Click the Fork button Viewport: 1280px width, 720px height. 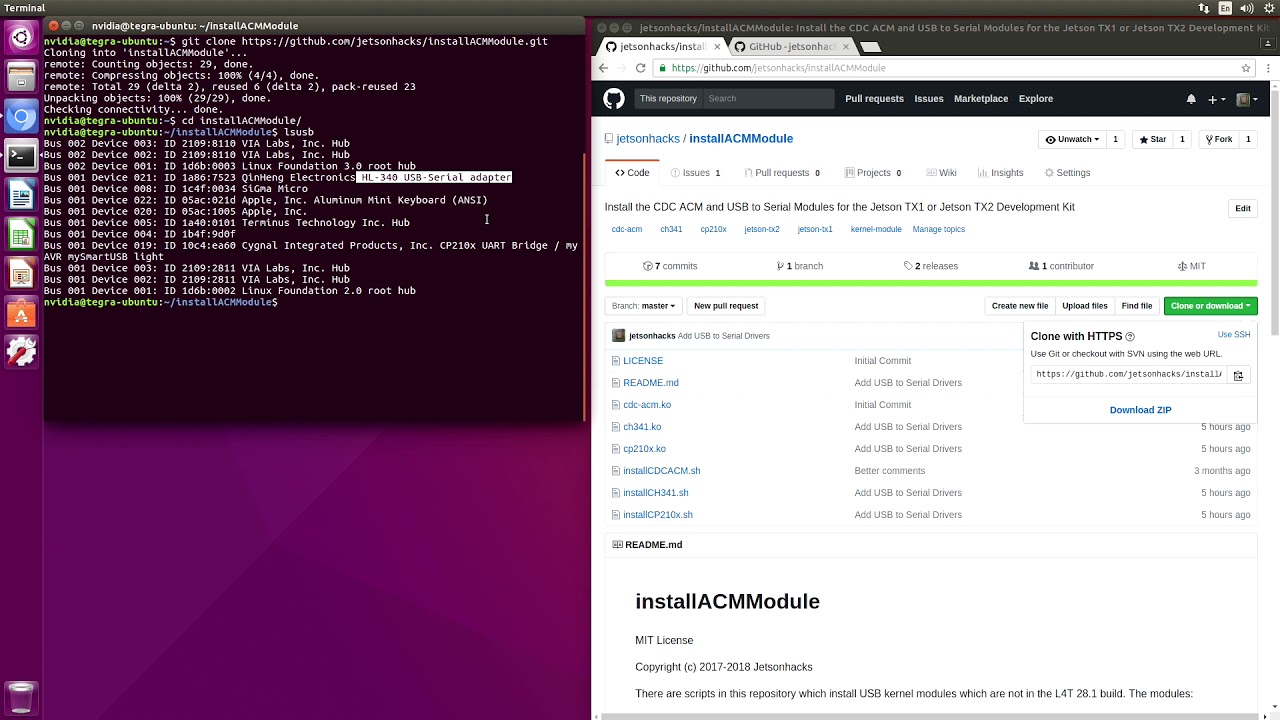(1219, 139)
